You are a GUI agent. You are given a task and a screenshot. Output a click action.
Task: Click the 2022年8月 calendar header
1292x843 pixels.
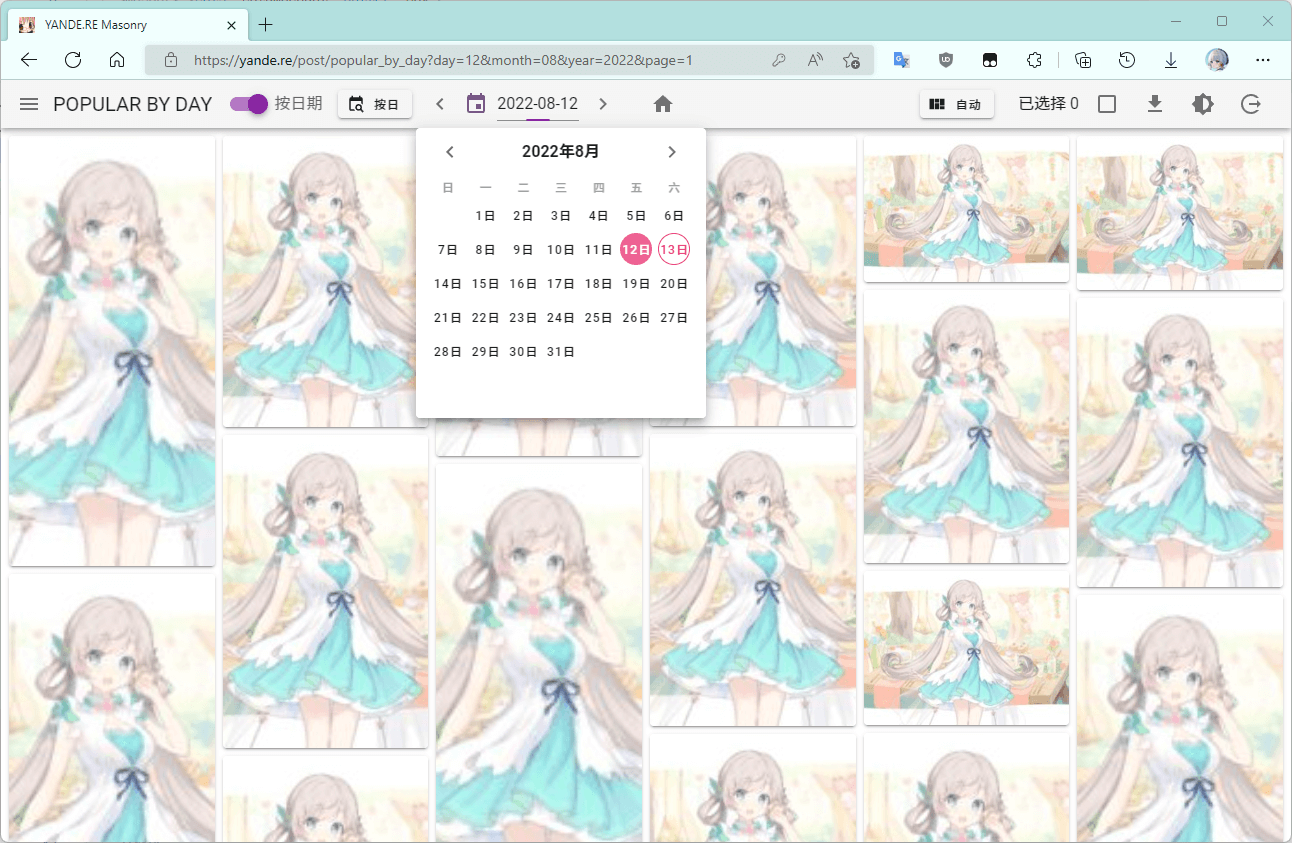(x=561, y=152)
